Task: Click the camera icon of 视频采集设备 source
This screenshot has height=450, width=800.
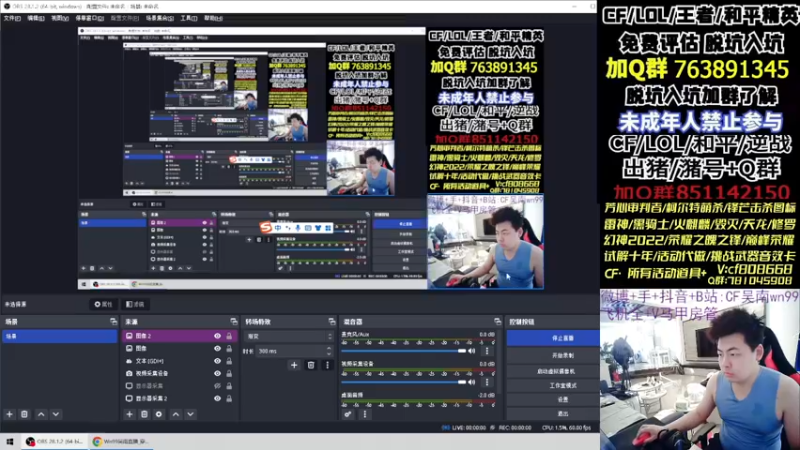Action: coord(129,373)
